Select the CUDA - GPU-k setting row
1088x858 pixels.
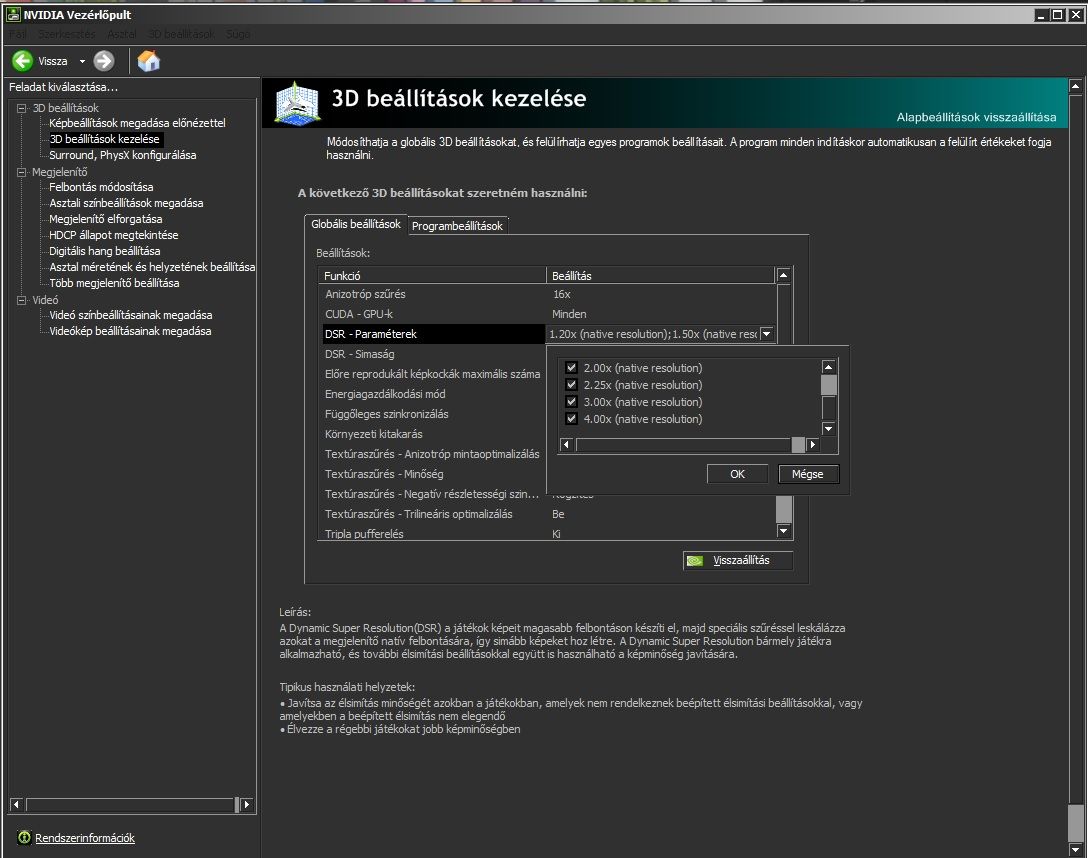point(547,314)
